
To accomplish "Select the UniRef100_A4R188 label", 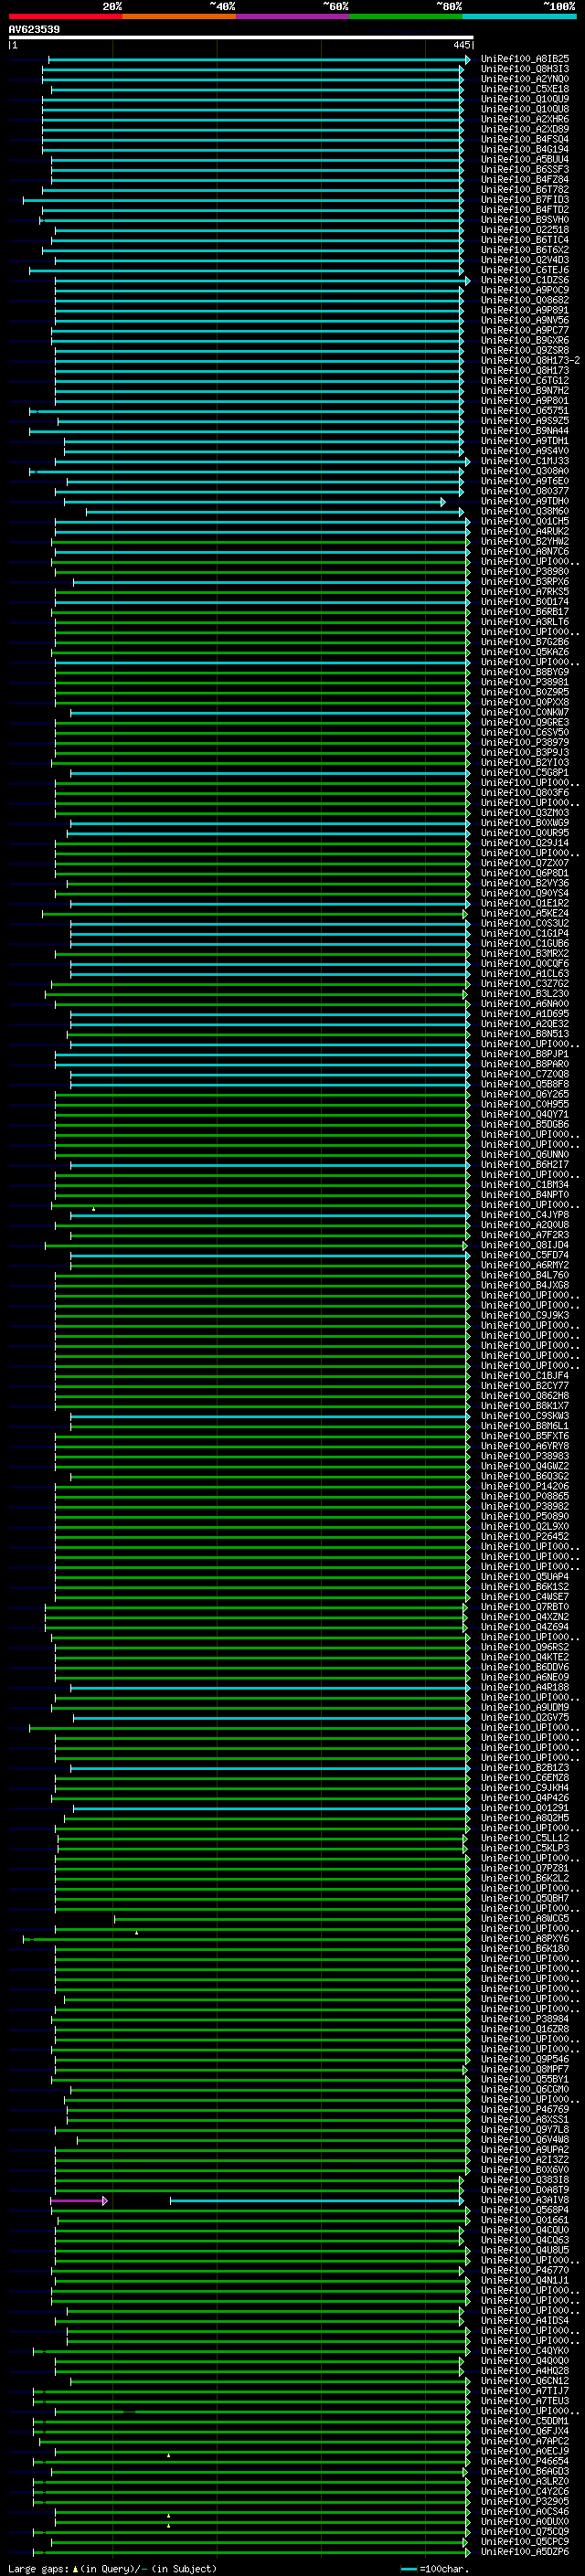I will coord(524,1687).
